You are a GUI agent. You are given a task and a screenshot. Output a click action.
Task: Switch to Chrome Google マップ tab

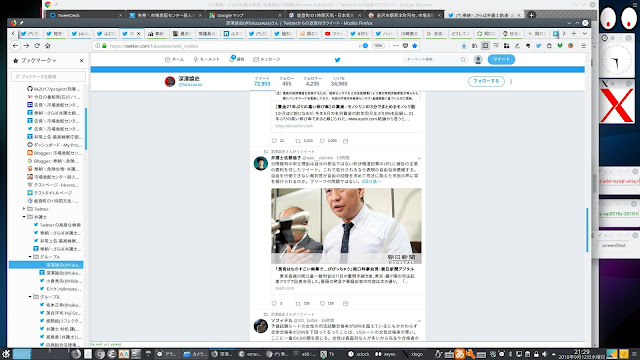coord(245,15)
